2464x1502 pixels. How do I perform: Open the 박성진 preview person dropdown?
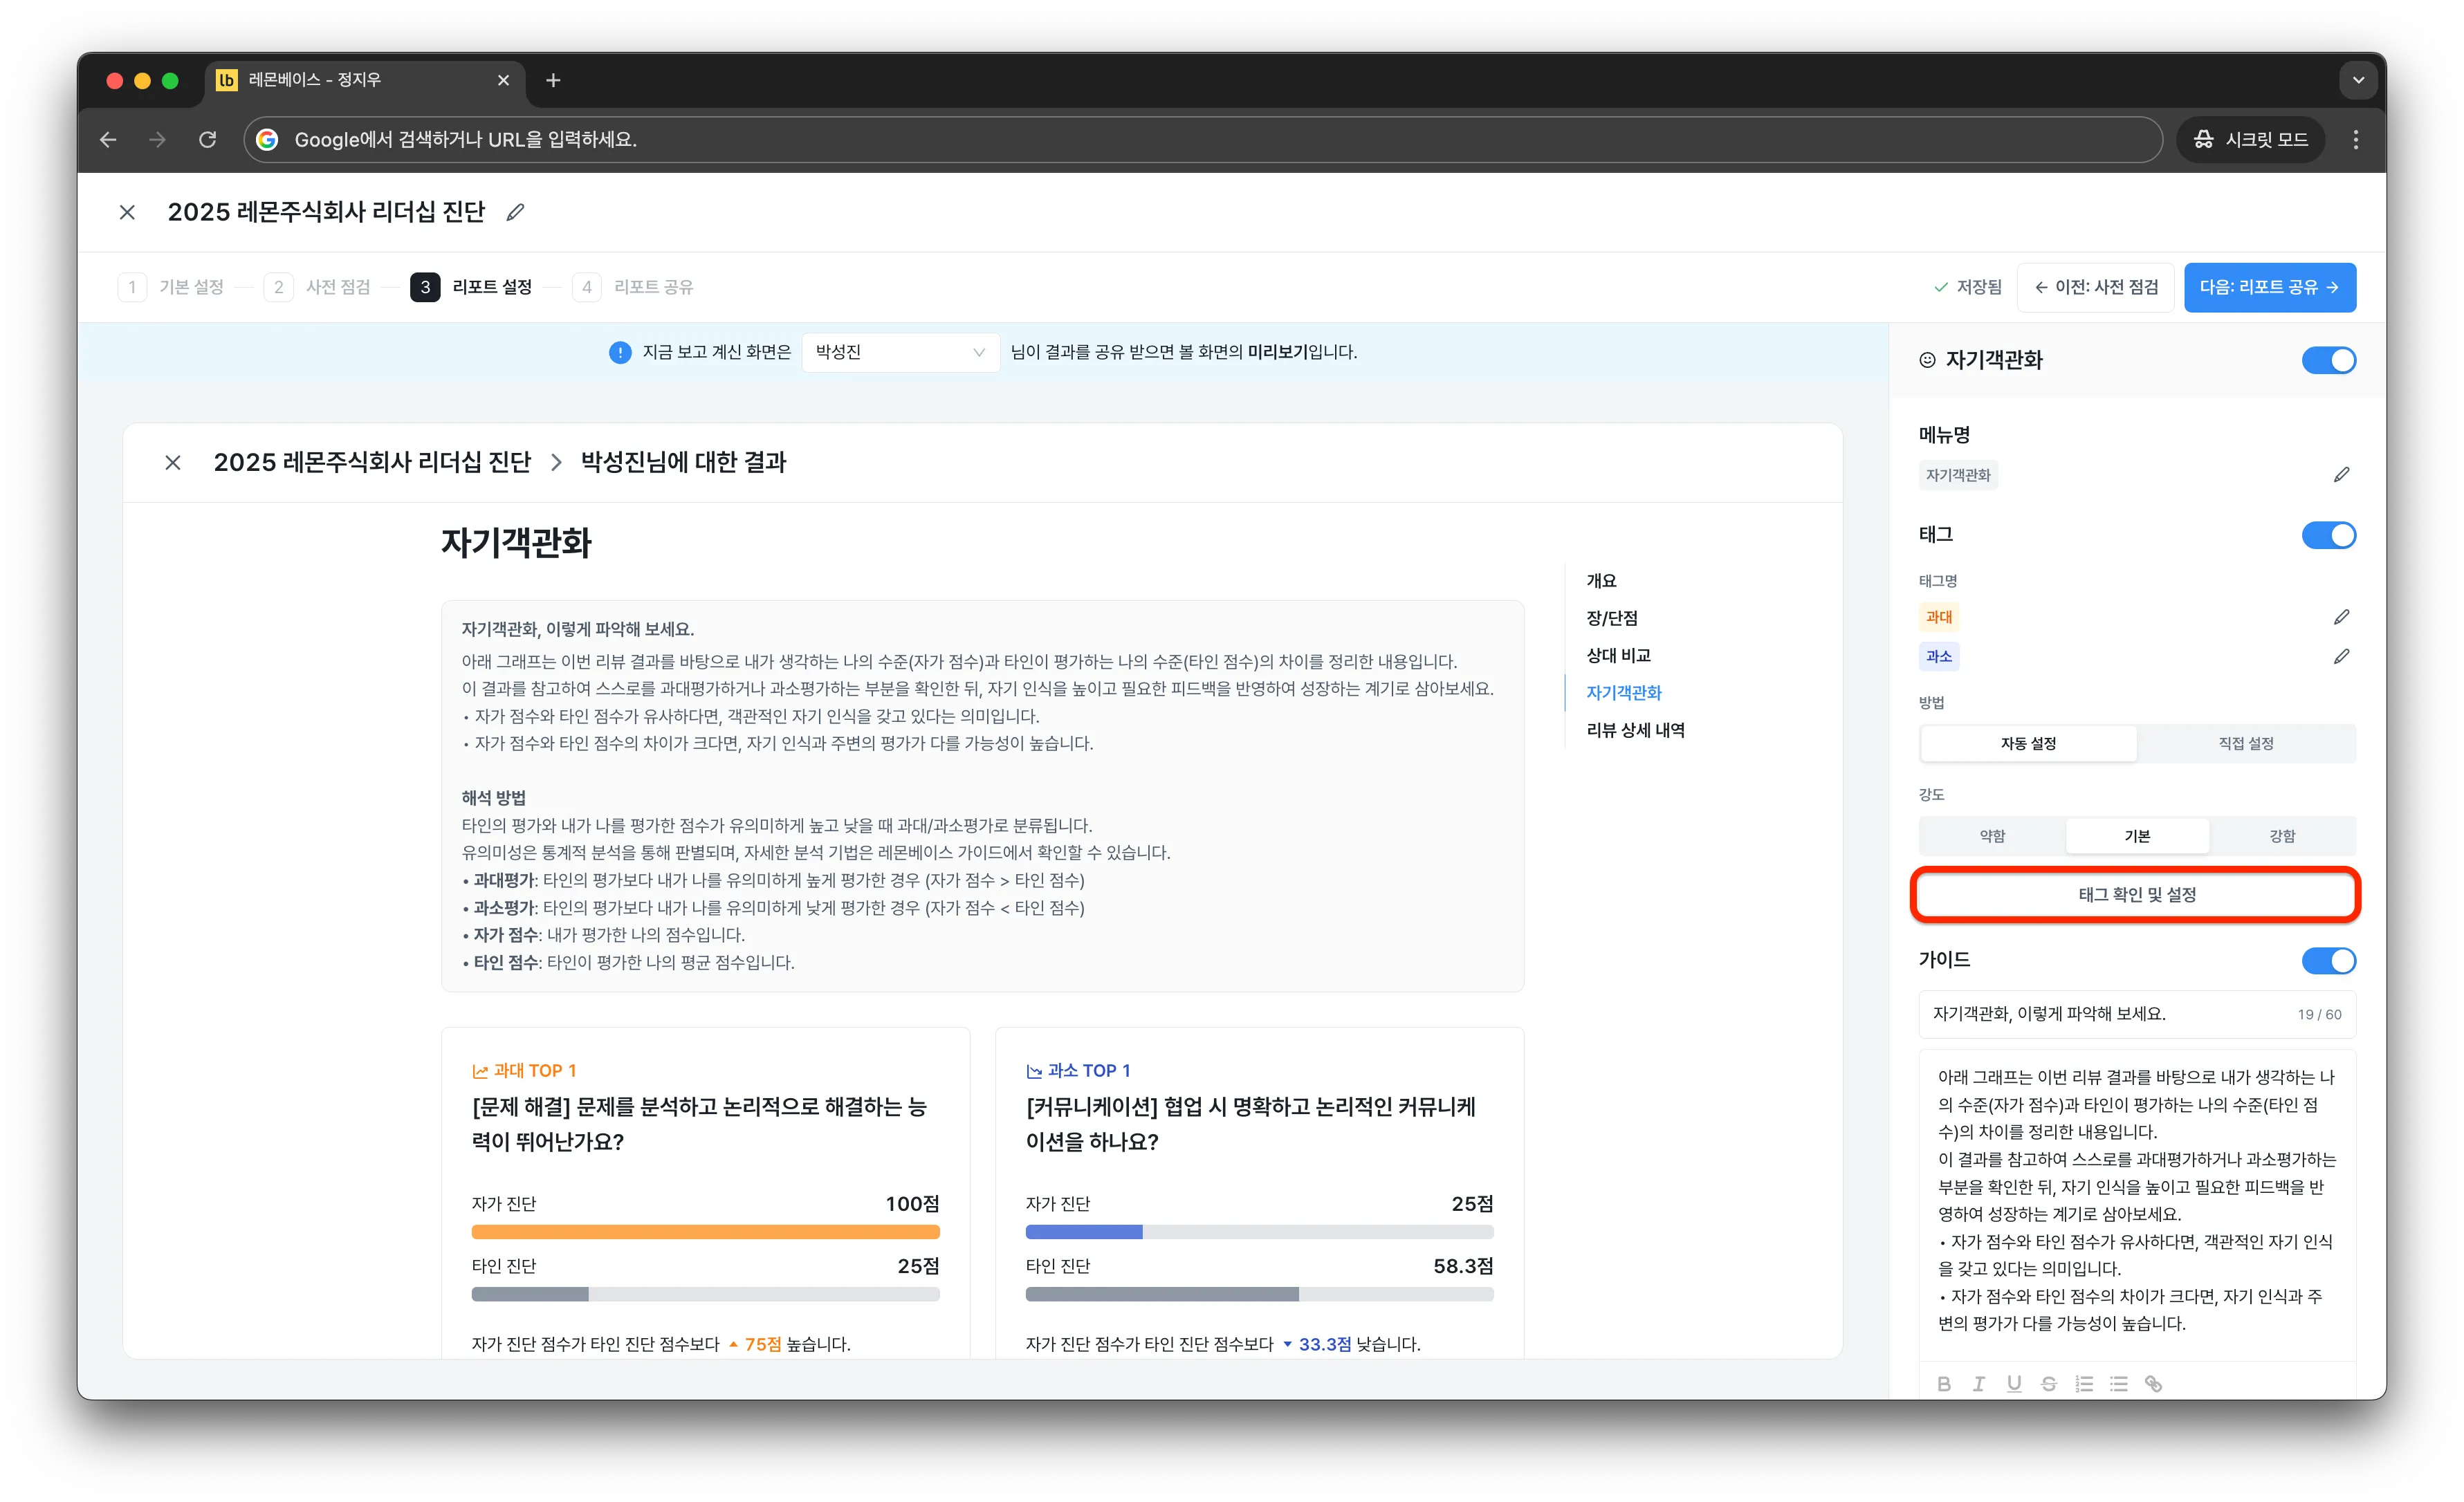tap(900, 352)
